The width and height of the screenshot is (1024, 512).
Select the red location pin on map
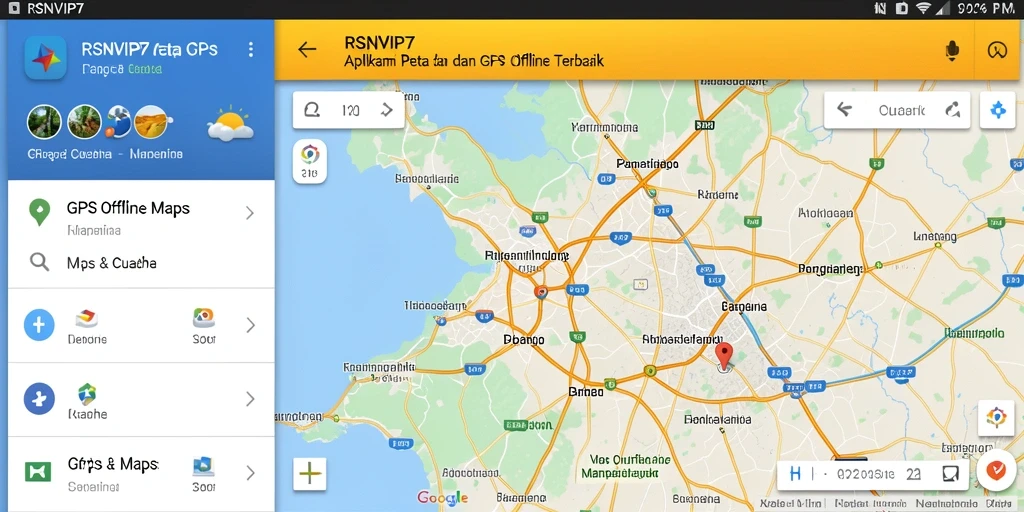[x=724, y=356]
